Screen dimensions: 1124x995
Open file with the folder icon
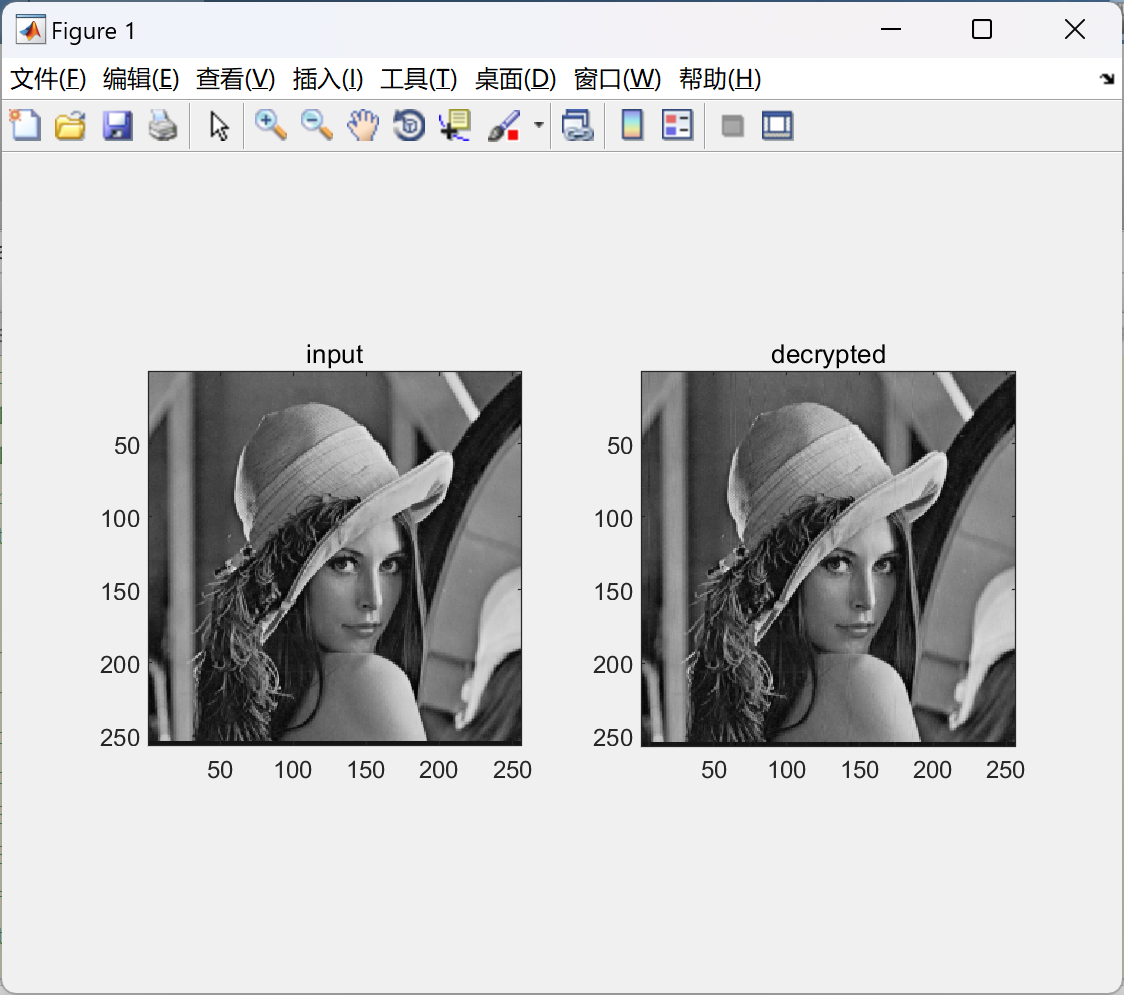[x=70, y=125]
